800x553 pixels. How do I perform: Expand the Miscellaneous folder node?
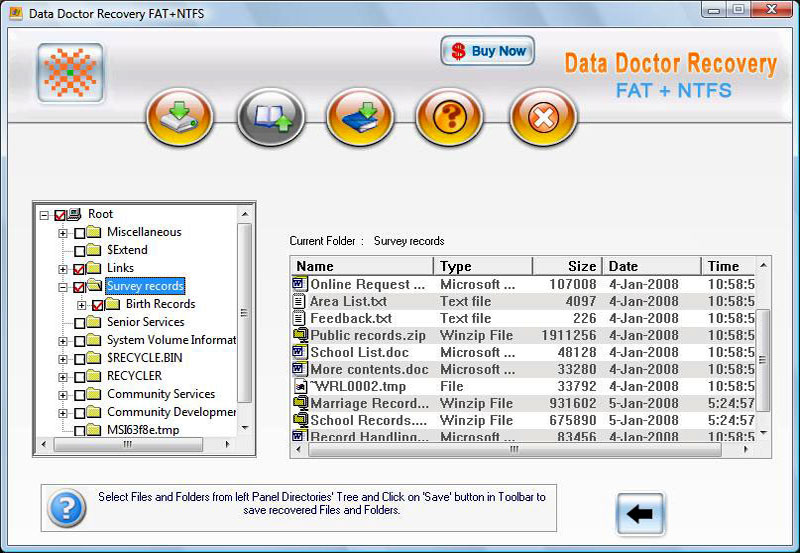pos(63,233)
